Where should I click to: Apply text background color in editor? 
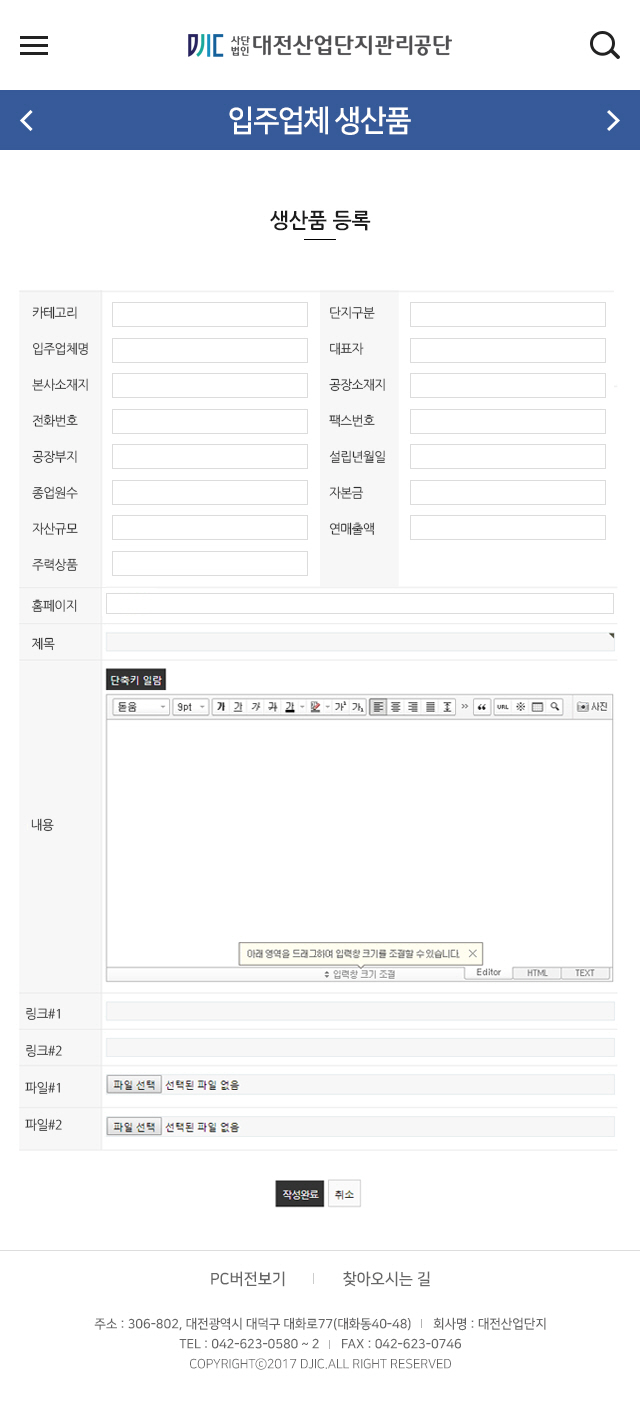pos(315,706)
